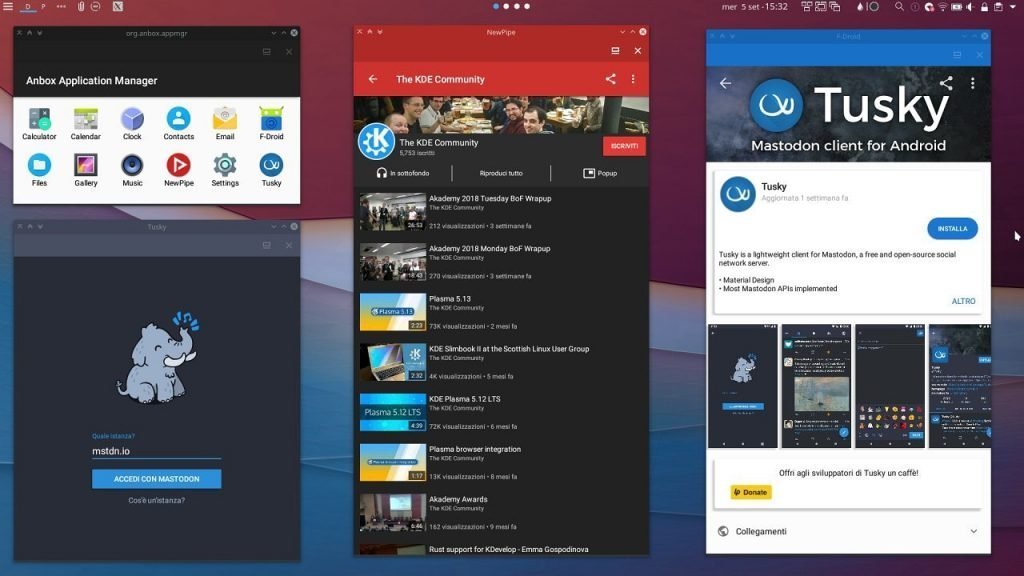Screen dimensions: 1024x576
Task: Open the Plasma 5.13 video thumbnail
Action: pyautogui.click(x=392, y=312)
